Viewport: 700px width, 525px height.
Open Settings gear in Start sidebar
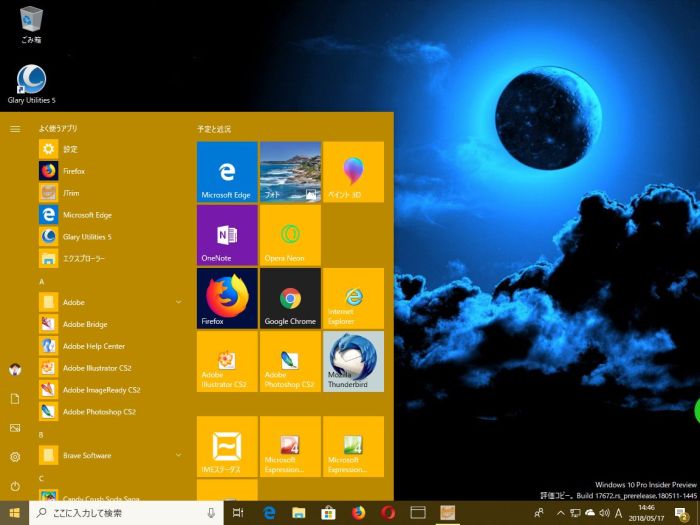(15, 457)
